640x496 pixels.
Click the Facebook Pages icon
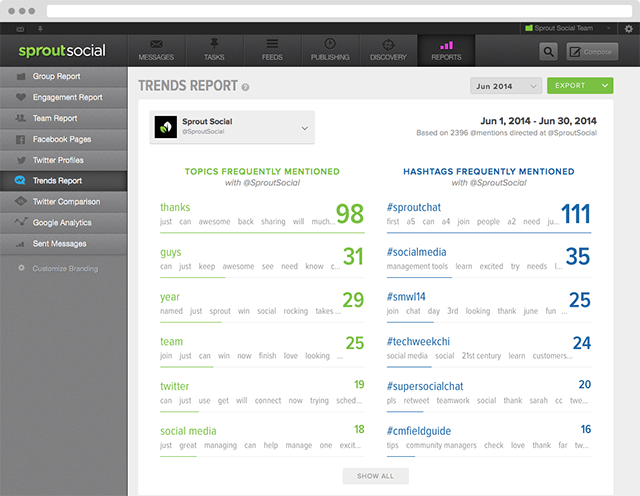[20, 140]
